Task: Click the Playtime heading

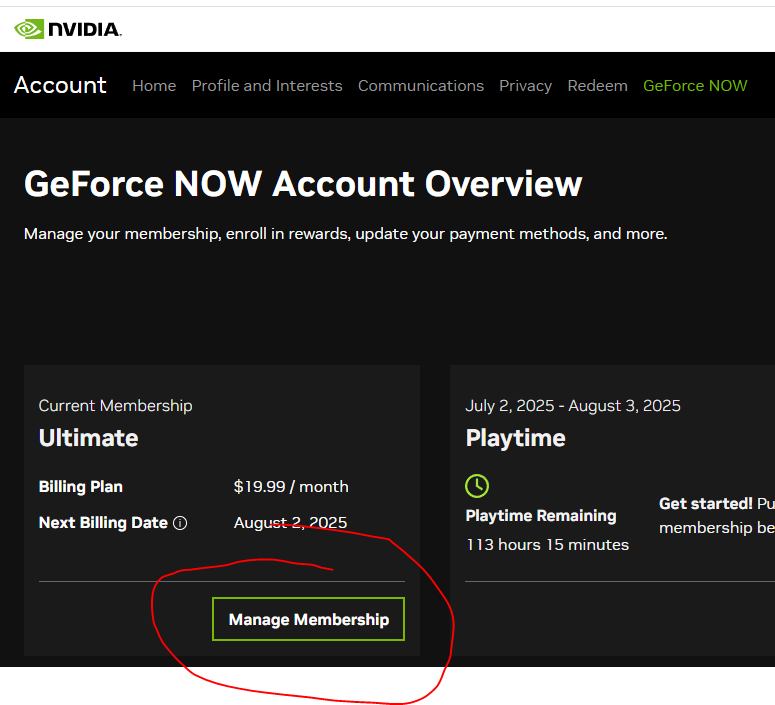Action: point(516,438)
